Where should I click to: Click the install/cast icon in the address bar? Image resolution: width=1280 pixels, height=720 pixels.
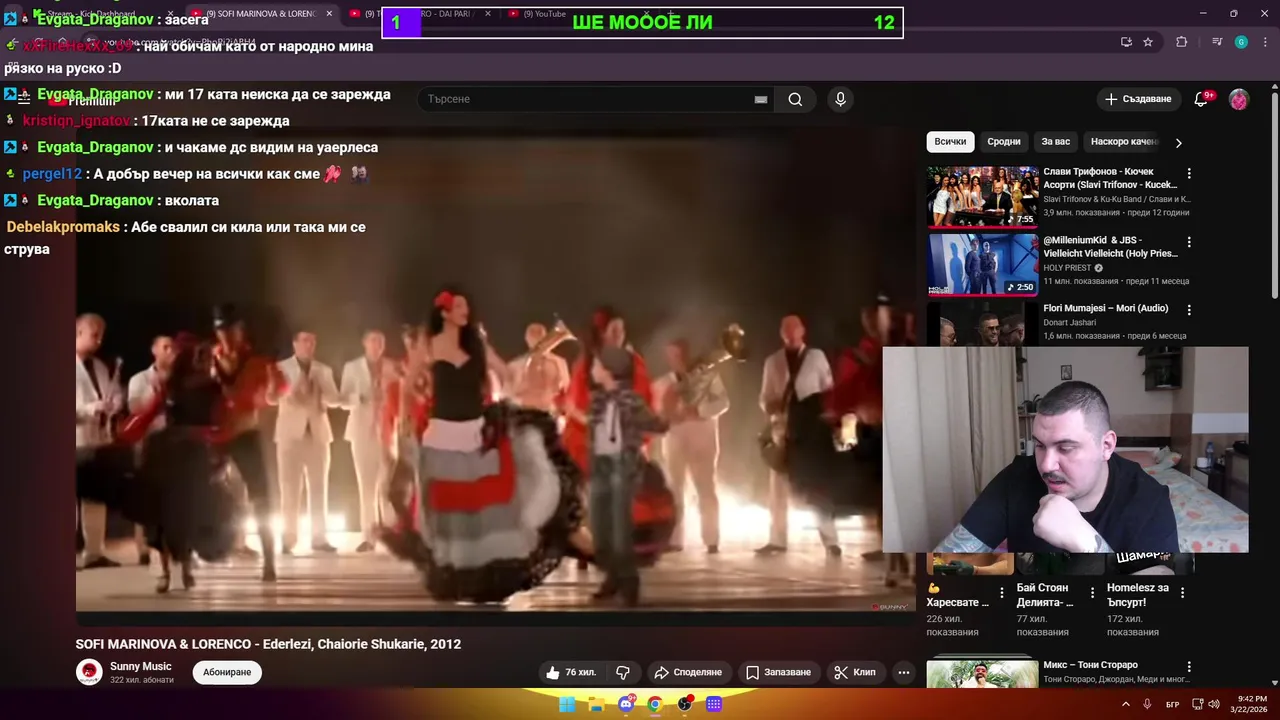pyautogui.click(x=1126, y=42)
